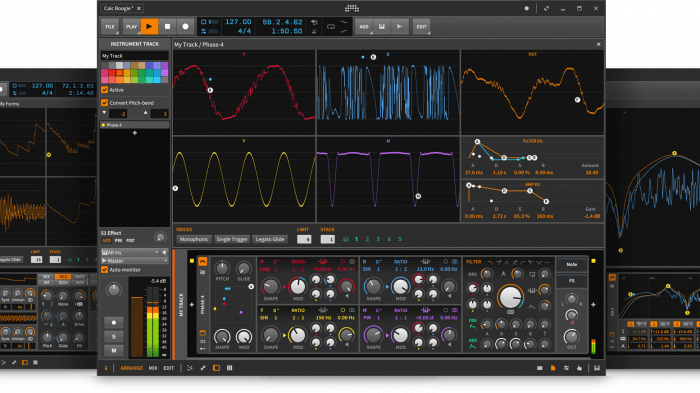Viewport: 700px width, 393px height.
Task: Select the Phase-4 device in the track list
Action: pyautogui.click(x=134, y=125)
